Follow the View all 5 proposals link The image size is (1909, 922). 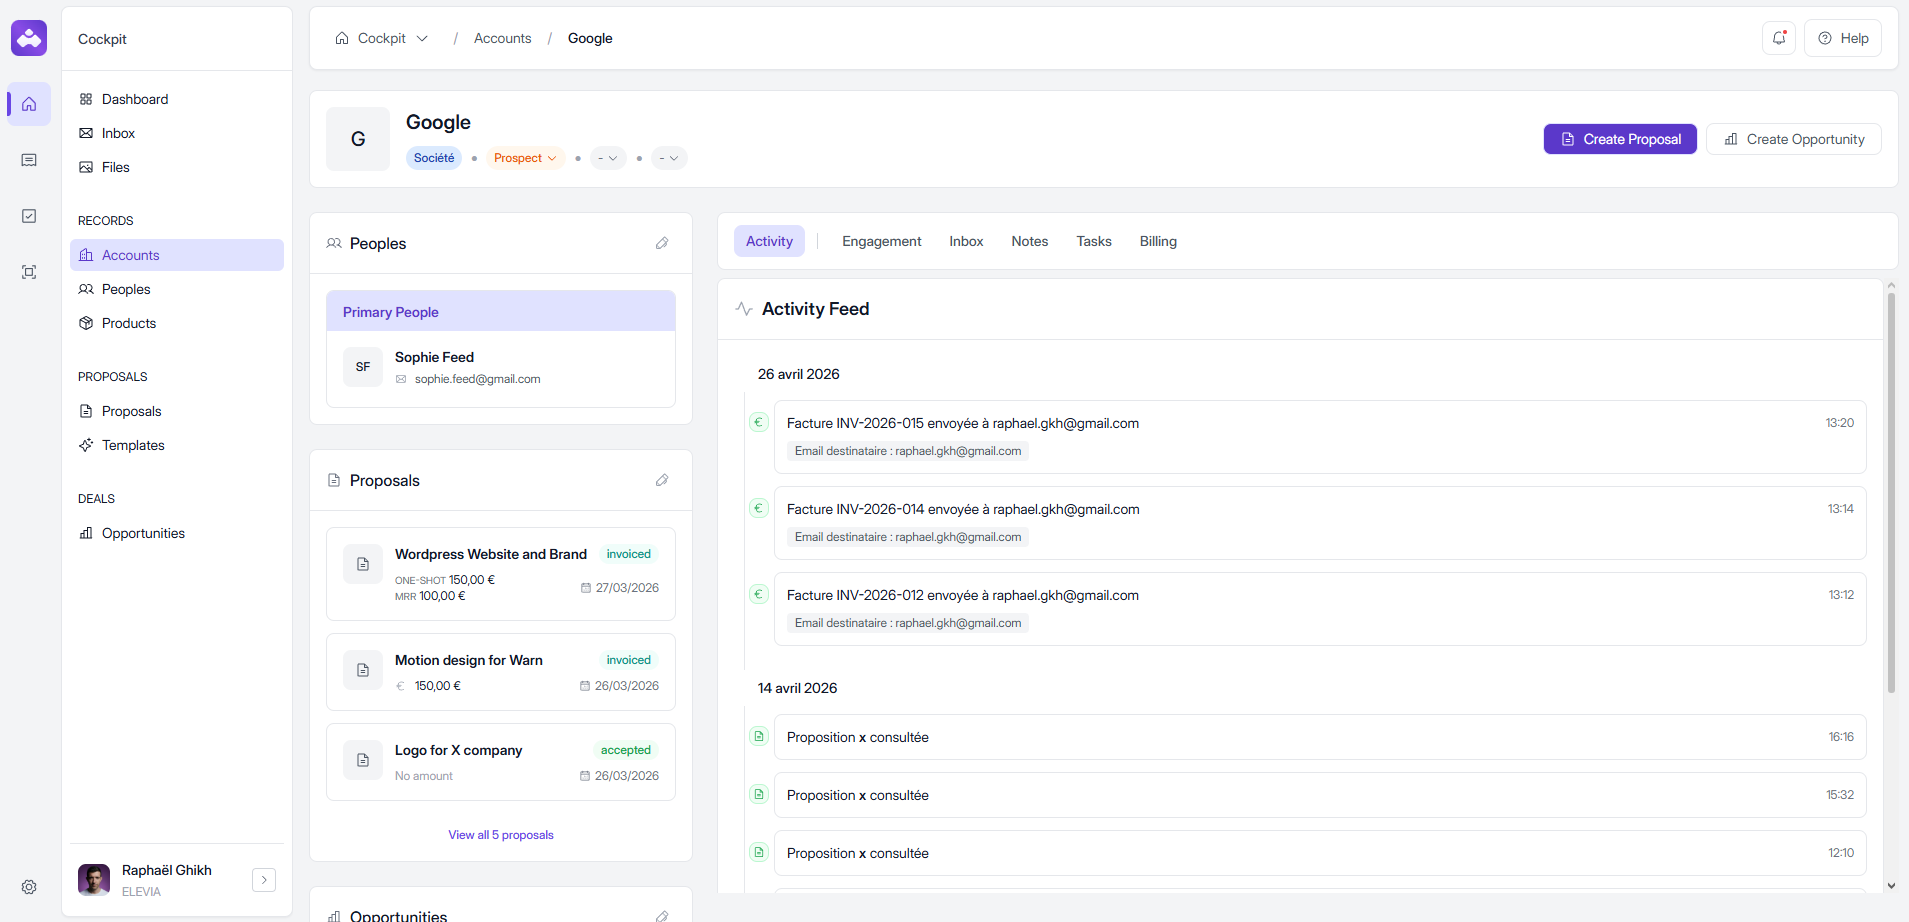pyautogui.click(x=501, y=835)
